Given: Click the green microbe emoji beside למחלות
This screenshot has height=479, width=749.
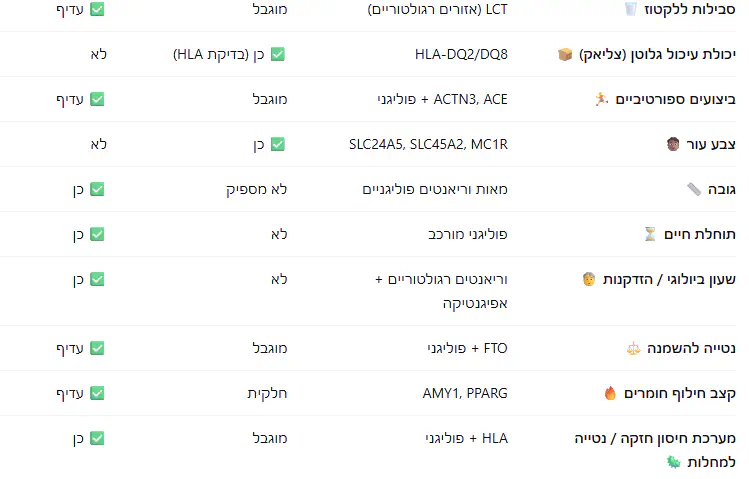Looking at the screenshot, I should [674, 462].
